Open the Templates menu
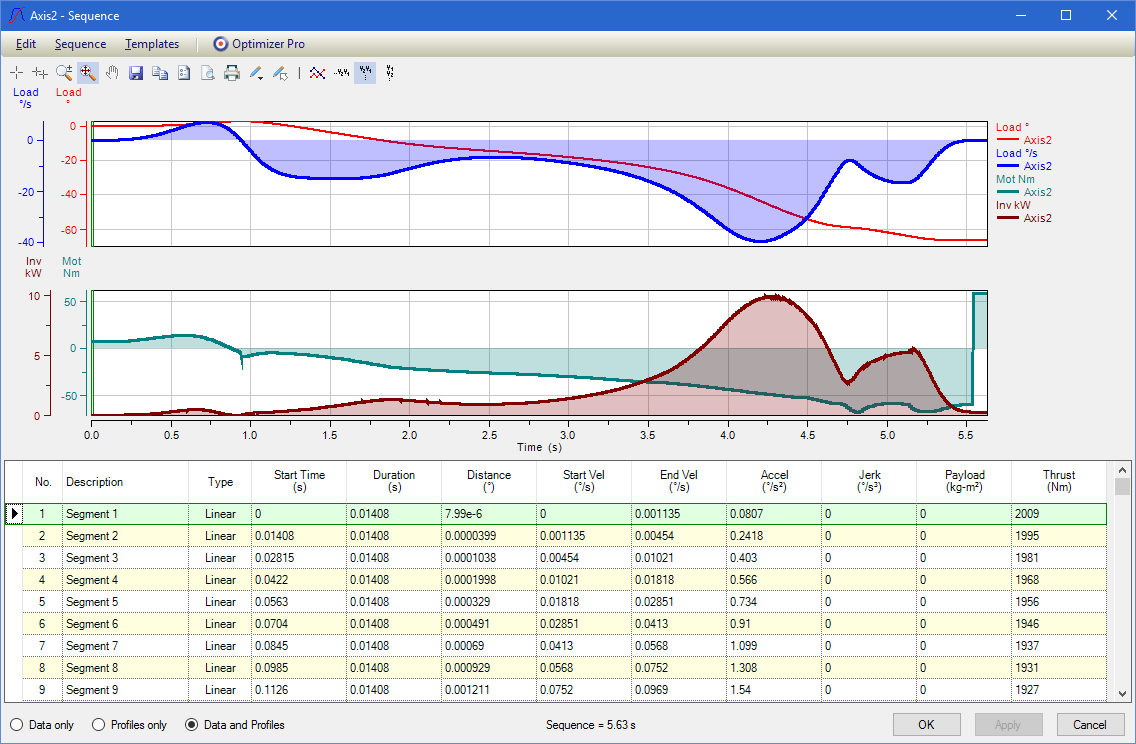 click(152, 44)
